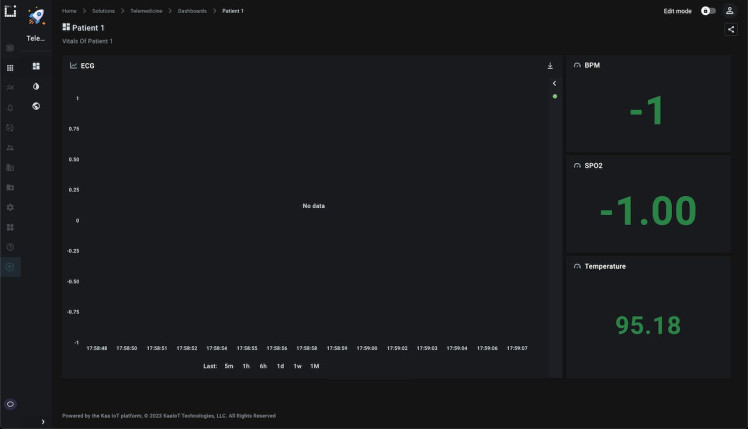Toggle the Edit mode switch
Screen dimensions: 748x429
pyautogui.click(x=708, y=11)
